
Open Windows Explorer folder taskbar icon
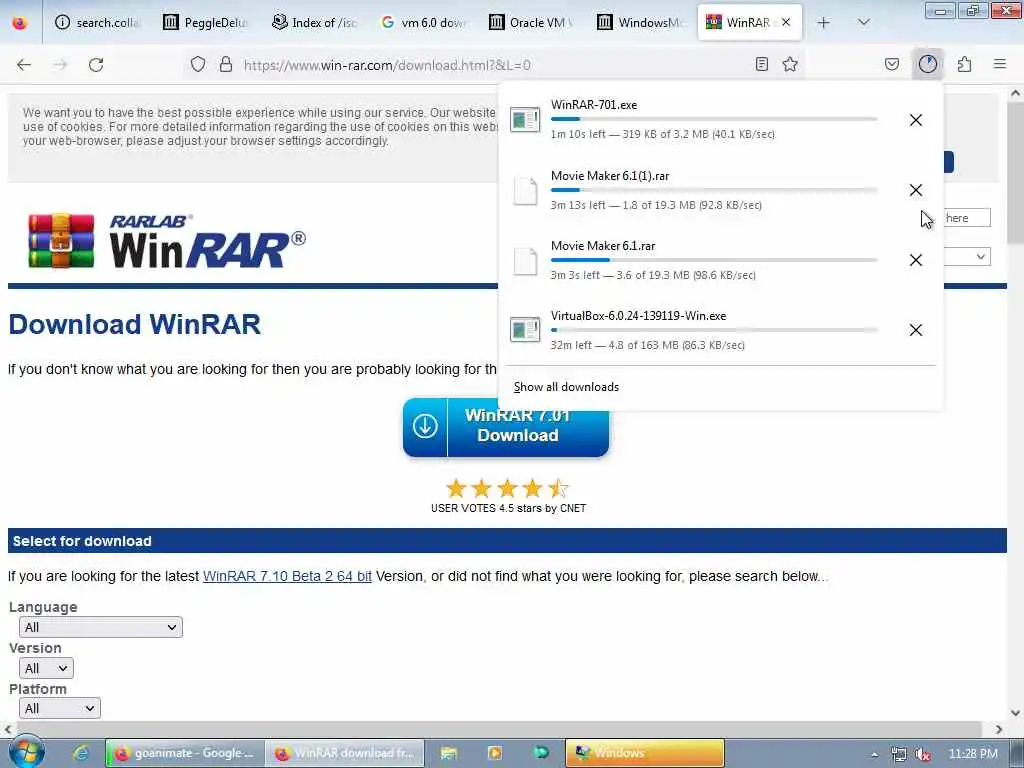click(x=449, y=753)
